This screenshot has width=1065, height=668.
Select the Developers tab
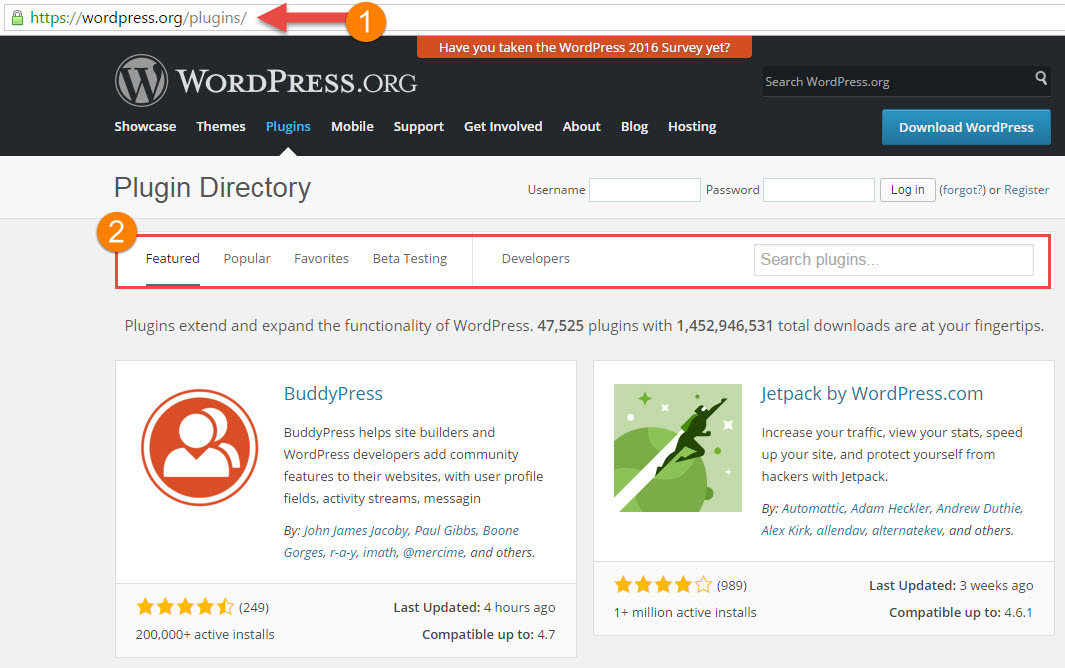tap(535, 258)
